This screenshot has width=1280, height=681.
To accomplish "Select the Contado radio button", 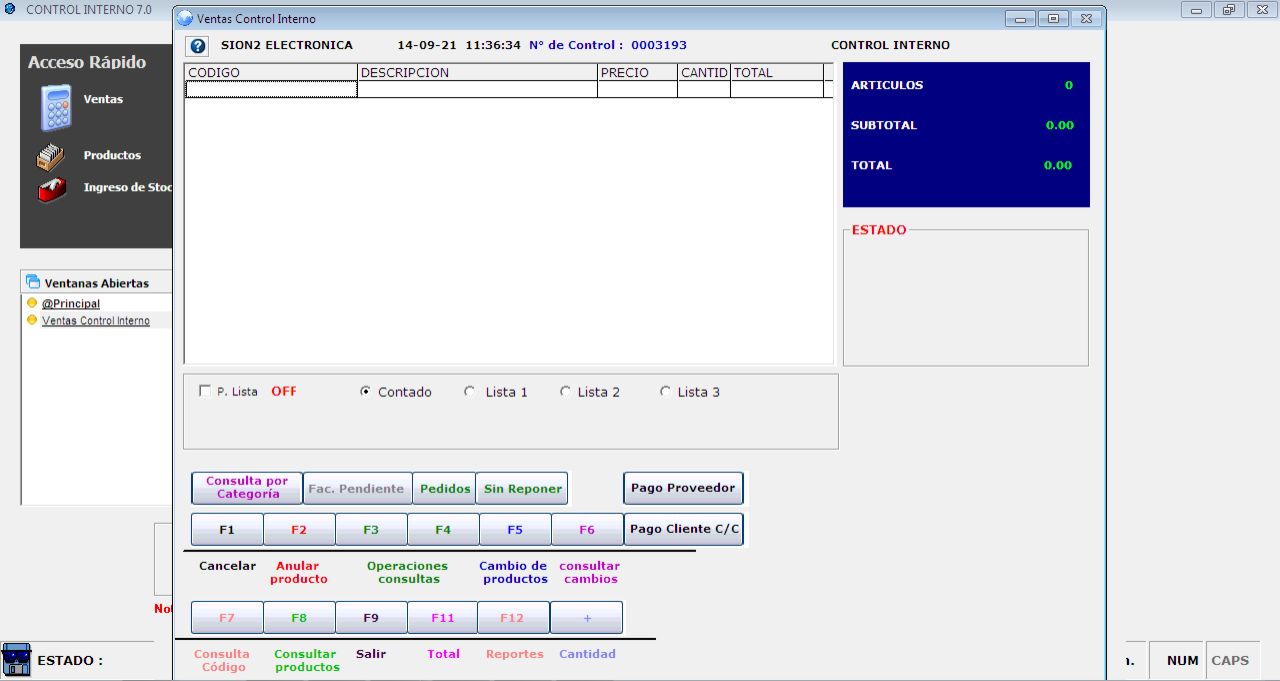I will point(365,392).
